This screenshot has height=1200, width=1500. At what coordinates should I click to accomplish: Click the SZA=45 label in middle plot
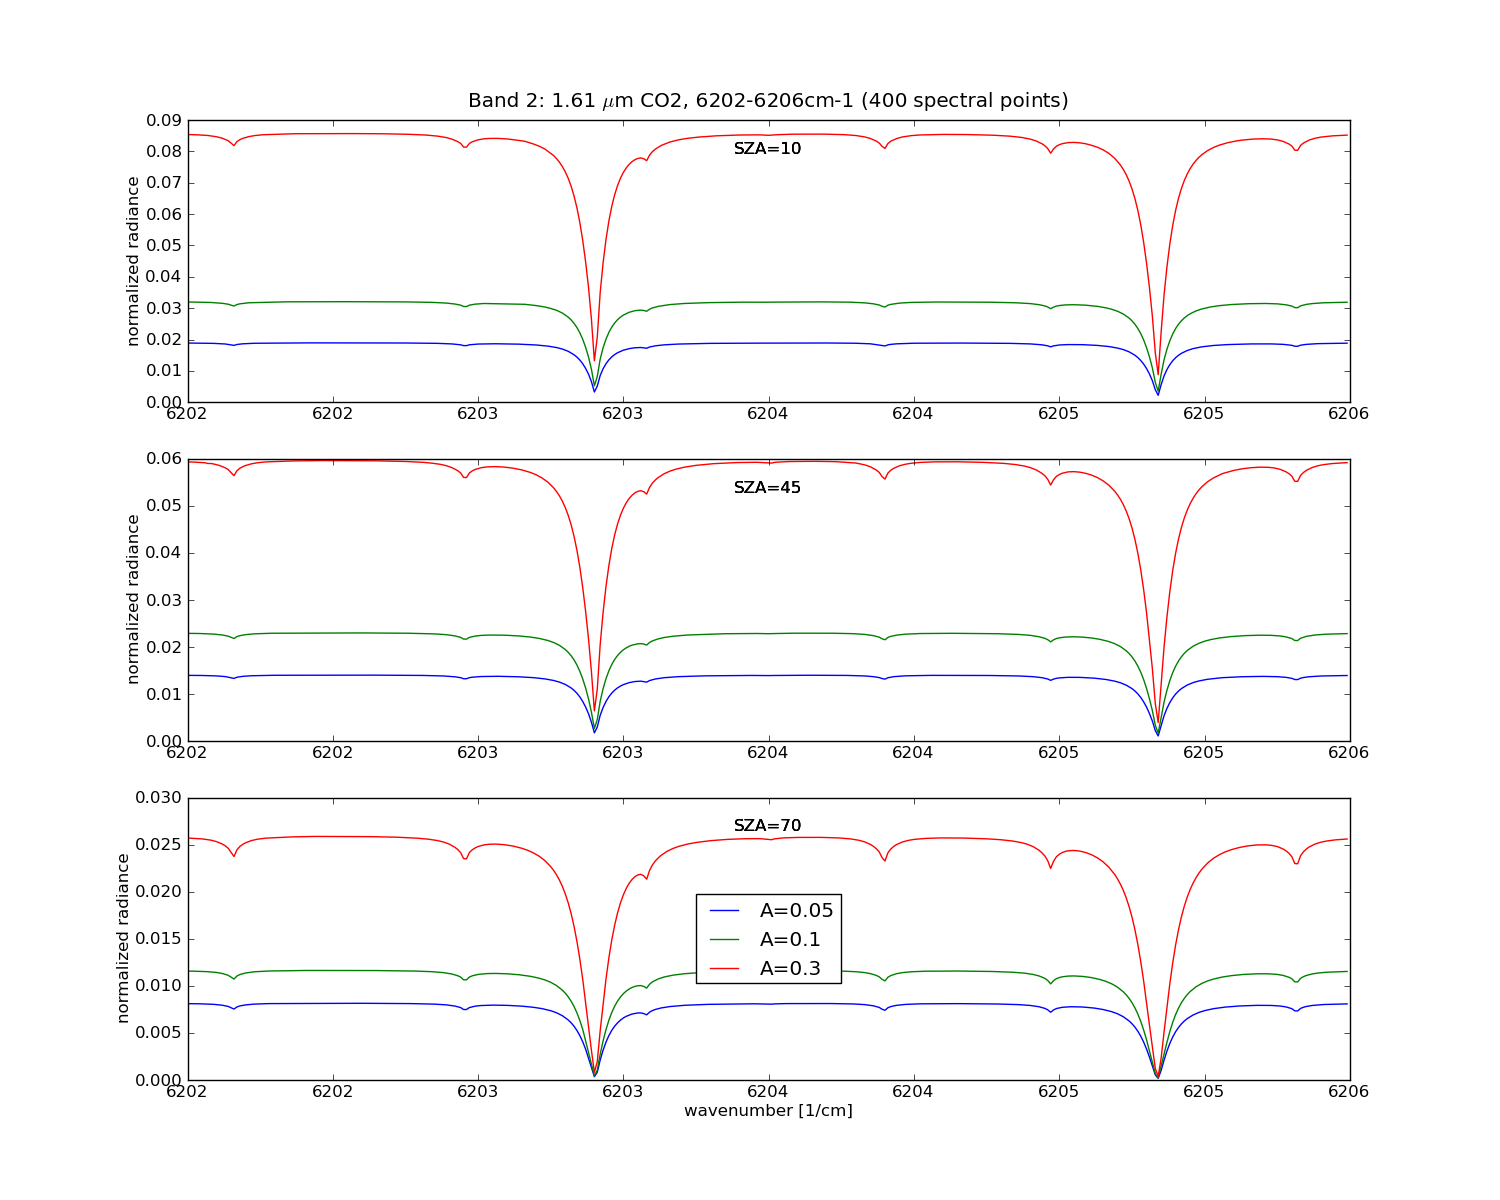[767, 488]
